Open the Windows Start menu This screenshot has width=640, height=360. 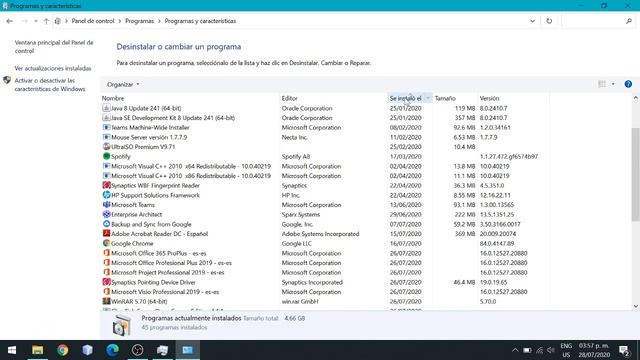click(x=12, y=350)
